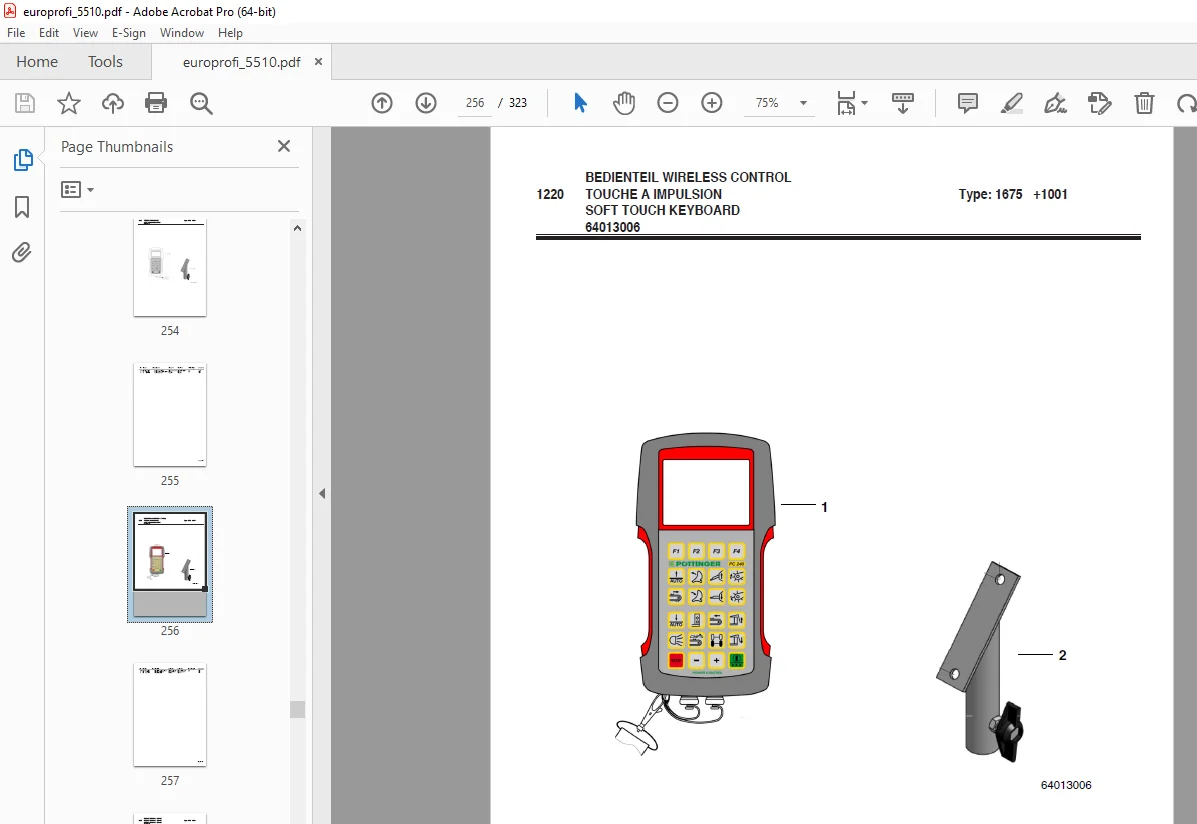
Task: Click the '1220' section number
Action: click(550, 195)
